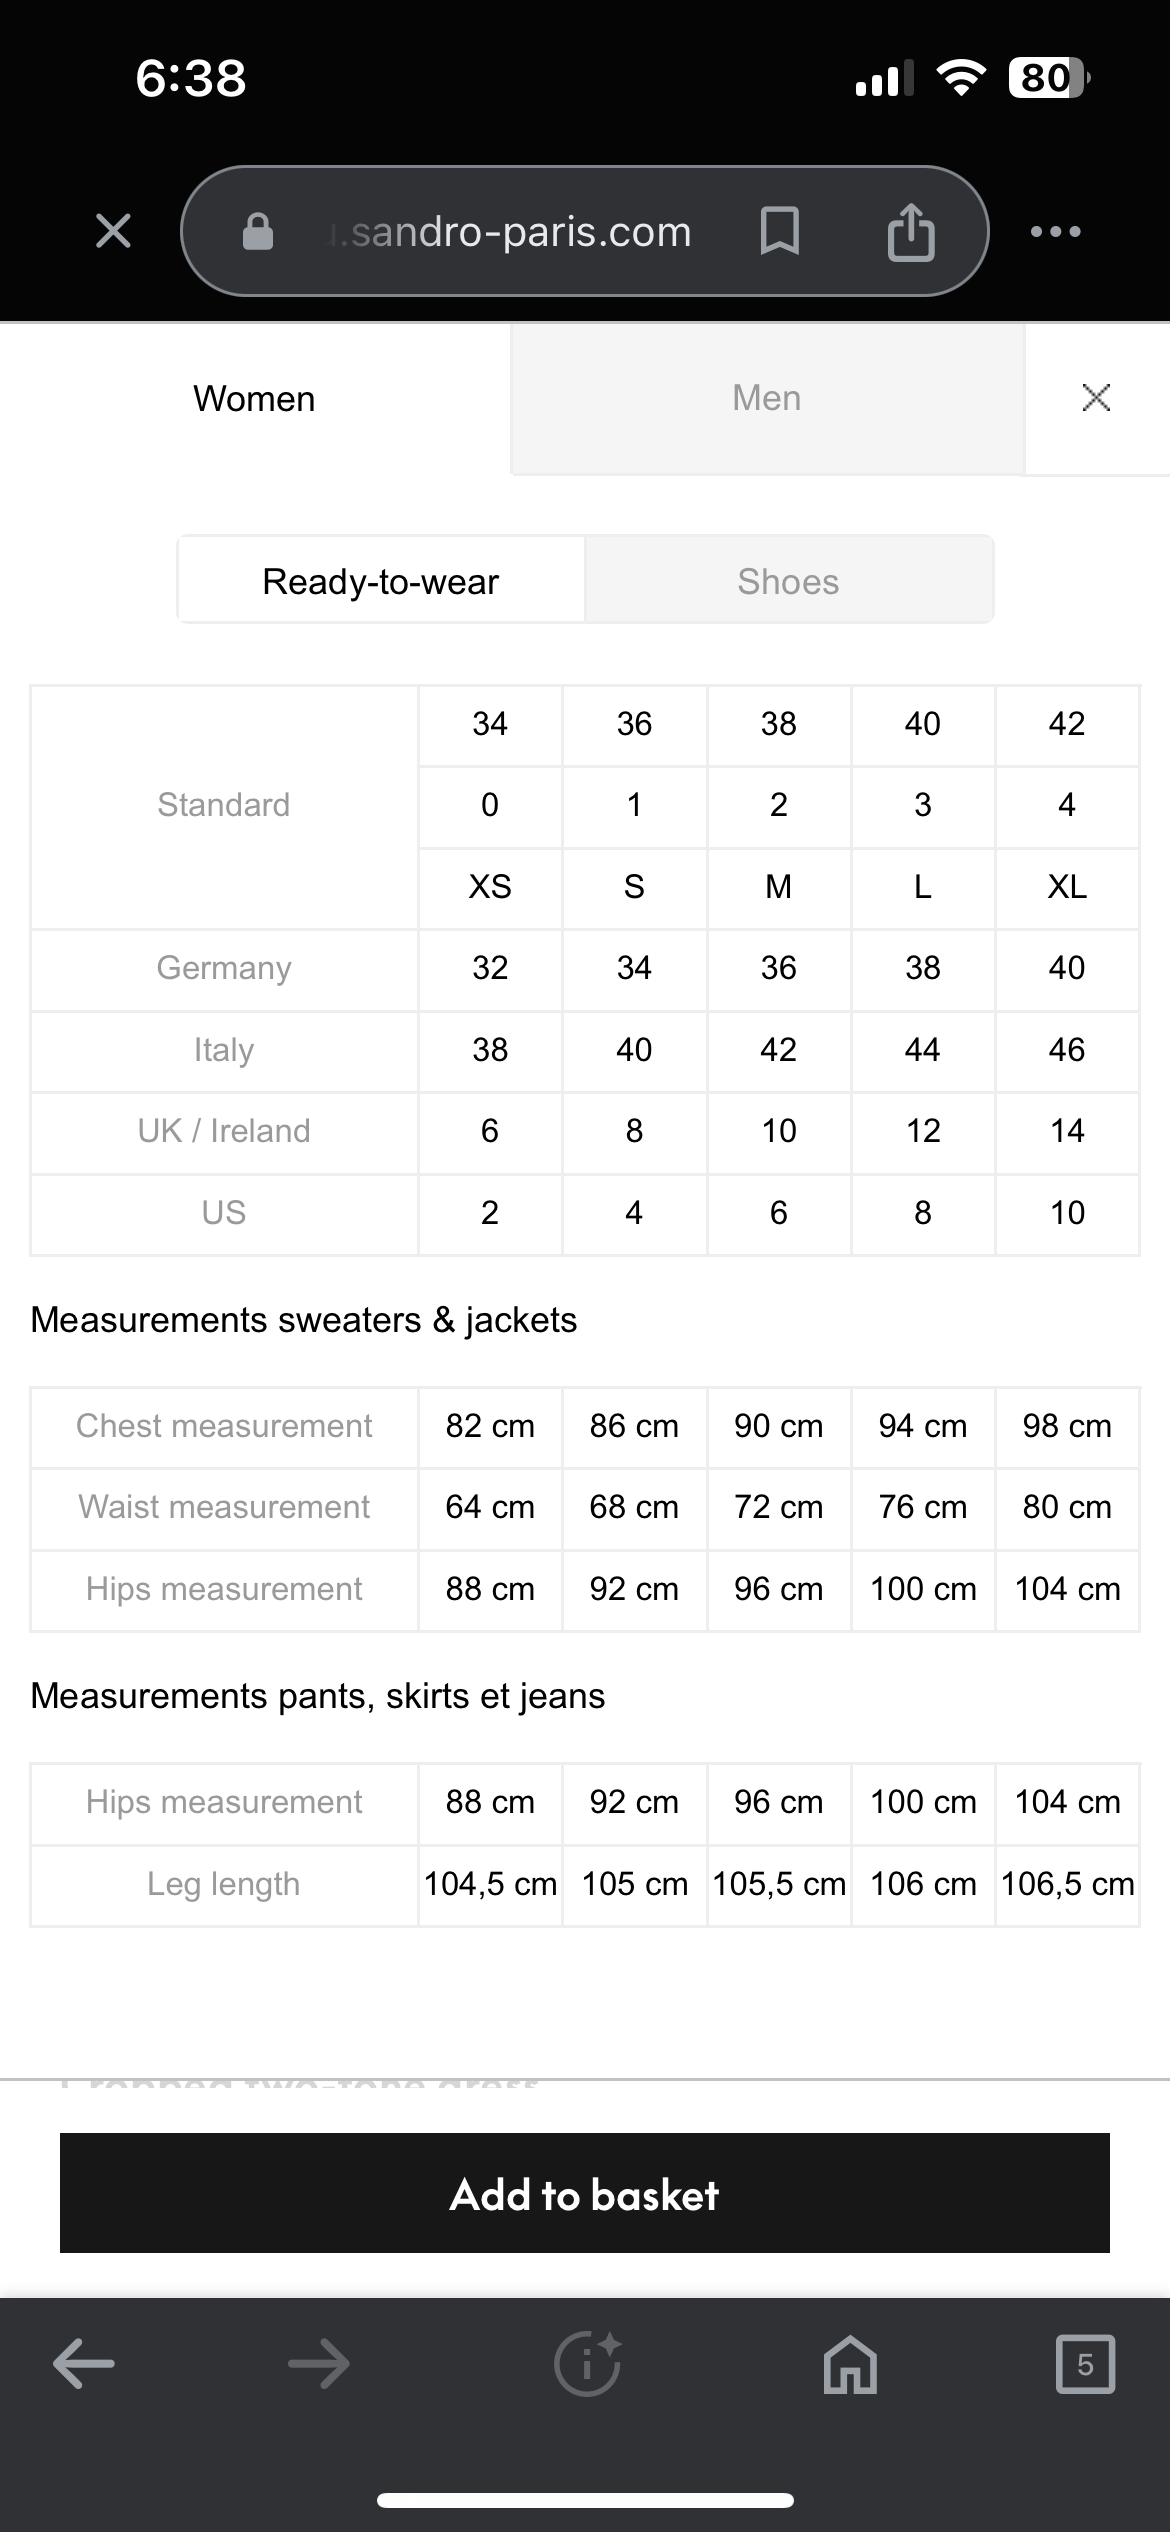
Task: Close the browser tab with X icon
Action: tap(113, 231)
